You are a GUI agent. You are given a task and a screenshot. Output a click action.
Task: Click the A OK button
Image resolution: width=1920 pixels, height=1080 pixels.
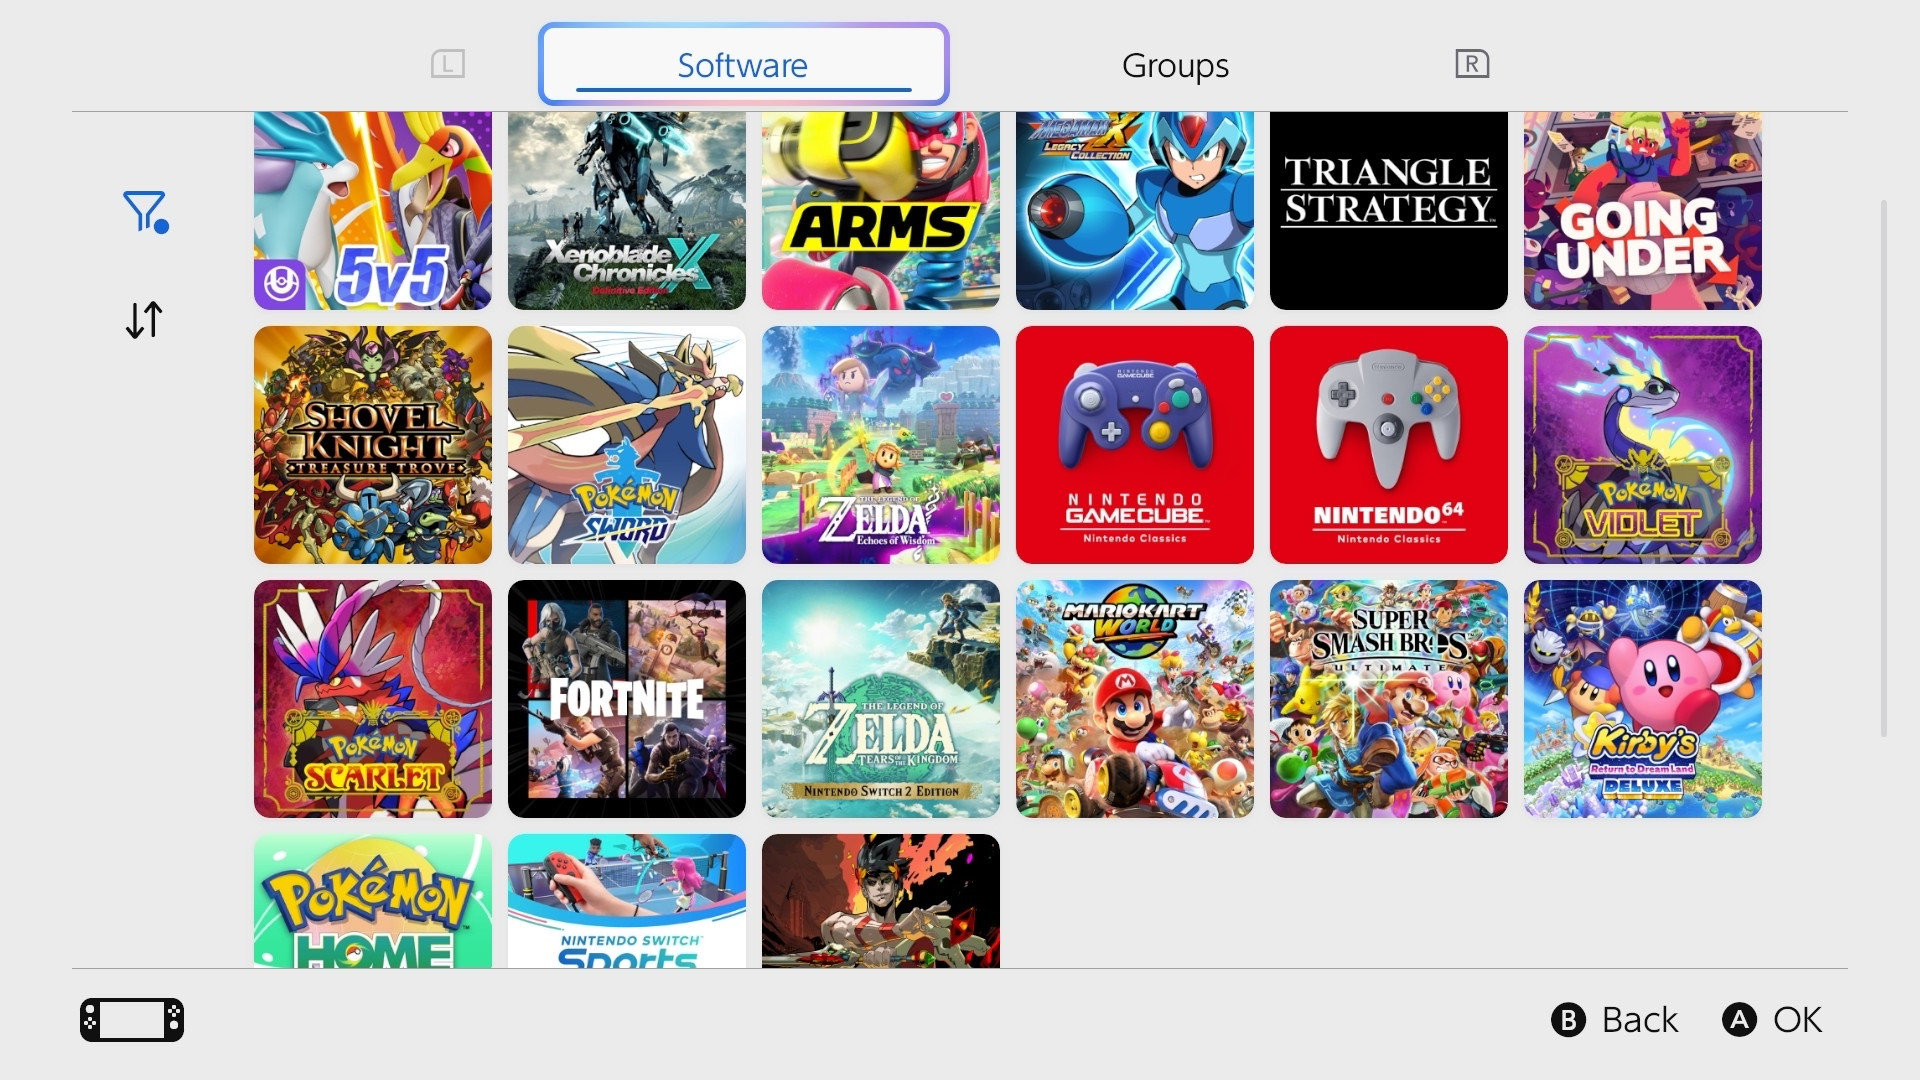(1772, 1020)
